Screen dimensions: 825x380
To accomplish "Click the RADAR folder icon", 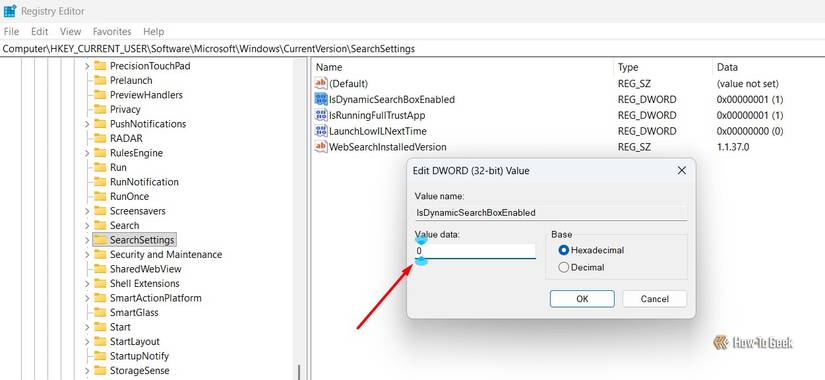I will [100, 138].
